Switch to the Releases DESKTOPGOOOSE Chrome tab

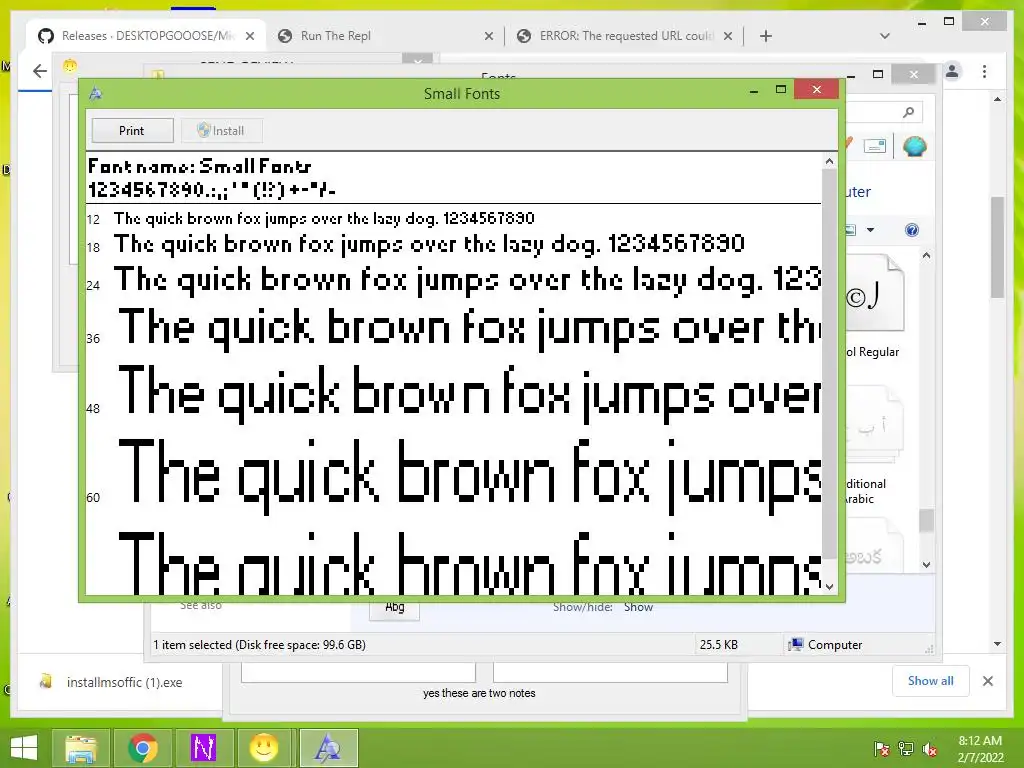coord(146,36)
